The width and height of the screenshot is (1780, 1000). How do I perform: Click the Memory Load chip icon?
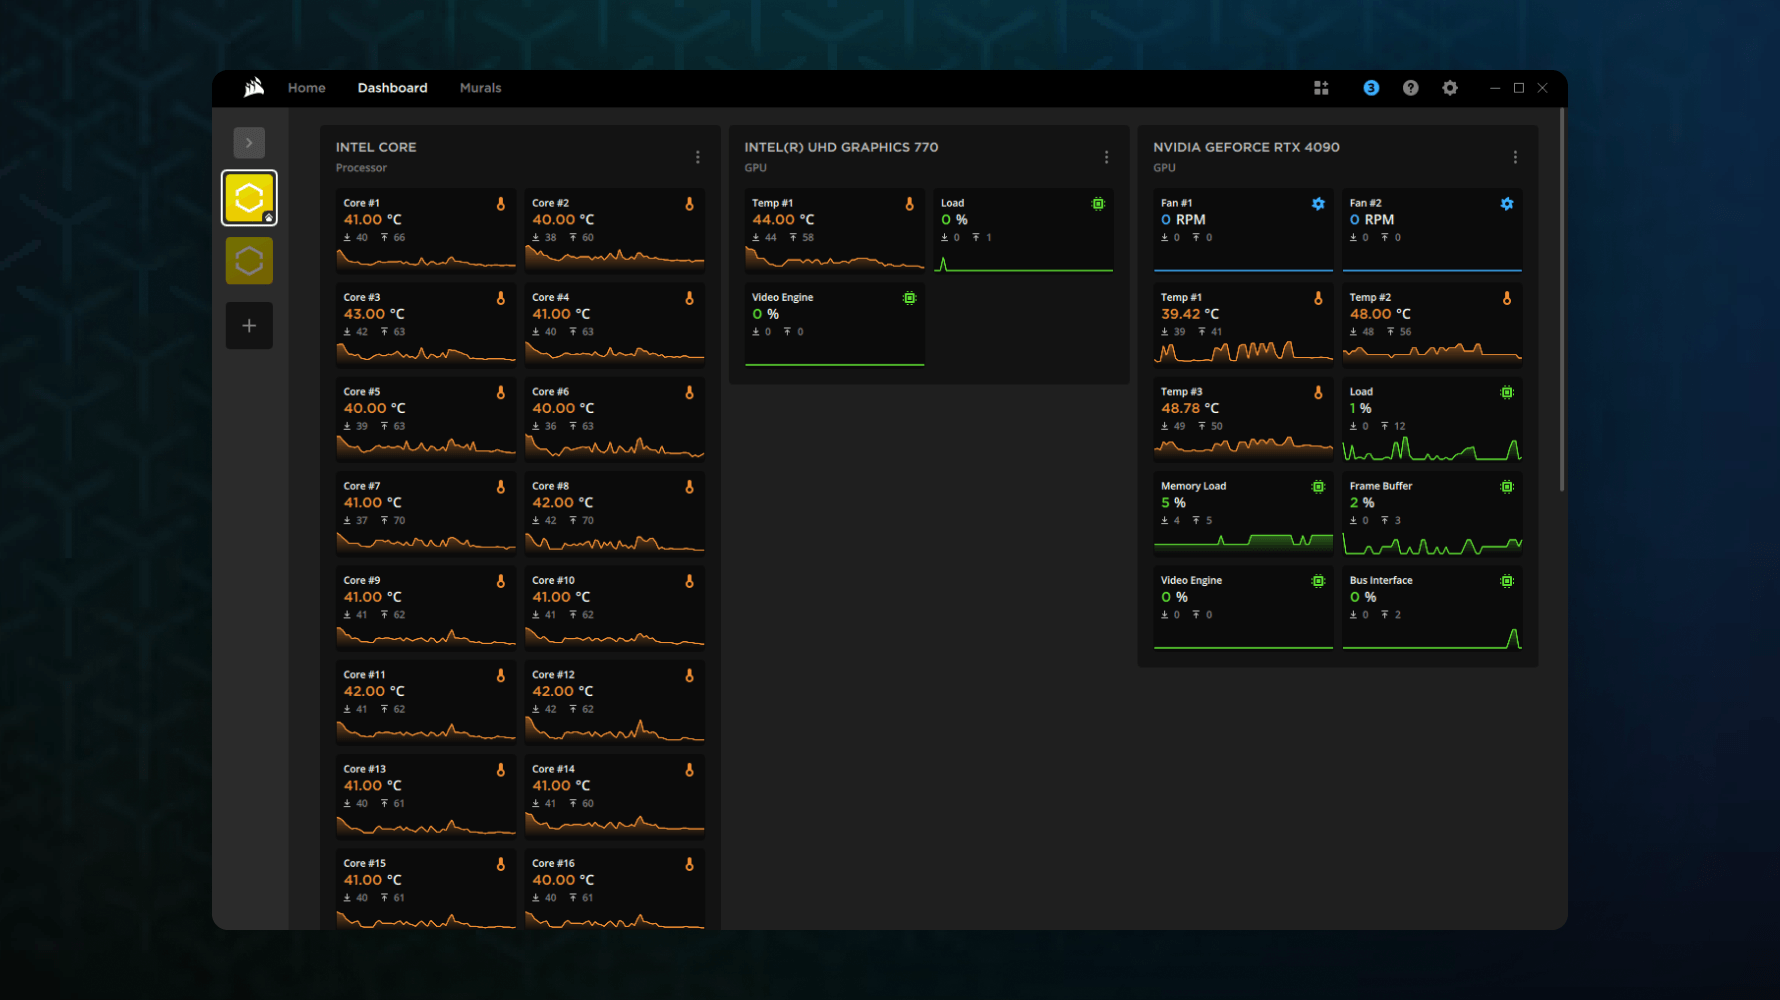1318,487
